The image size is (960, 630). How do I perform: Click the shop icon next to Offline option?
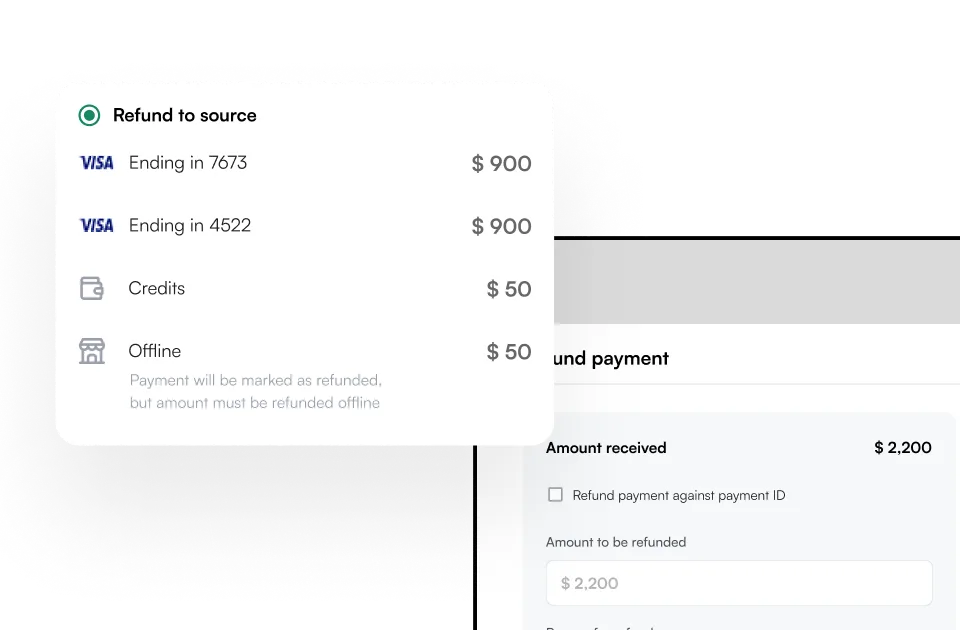(x=92, y=351)
